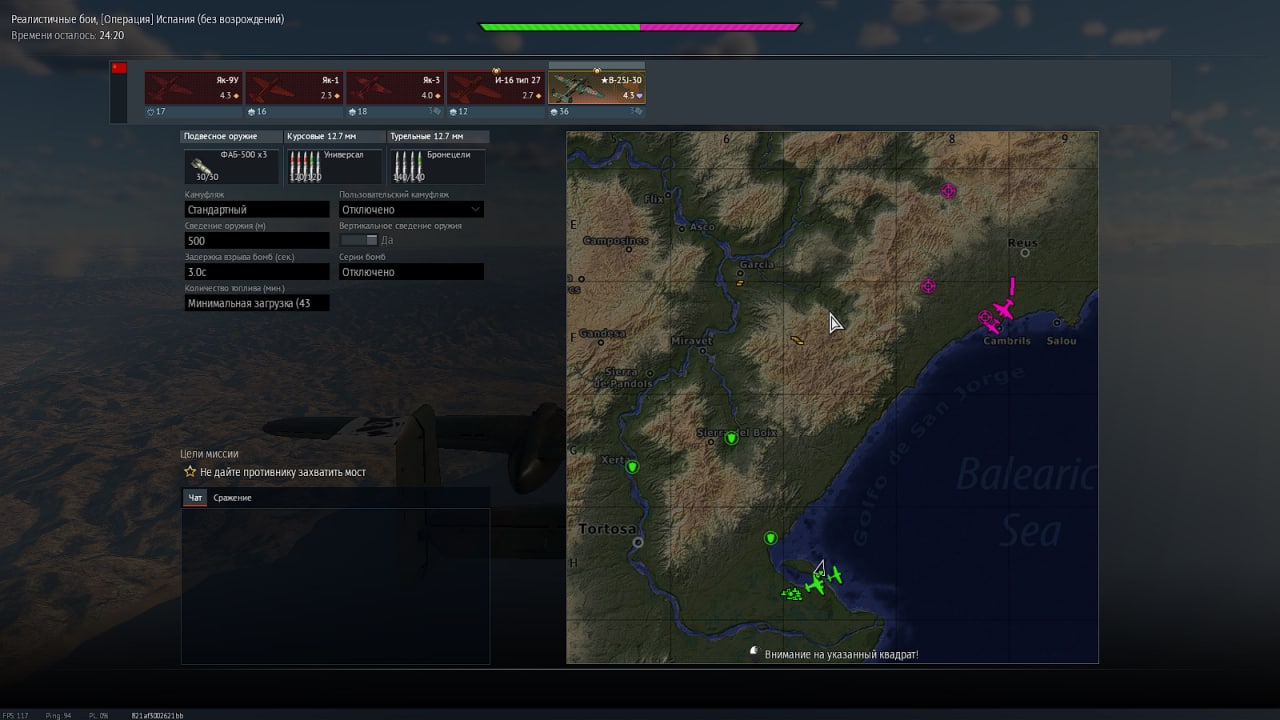The image size is (1280, 720).
Task: Click the Внимание на указанный квадрат hint text
Action: (x=841, y=654)
